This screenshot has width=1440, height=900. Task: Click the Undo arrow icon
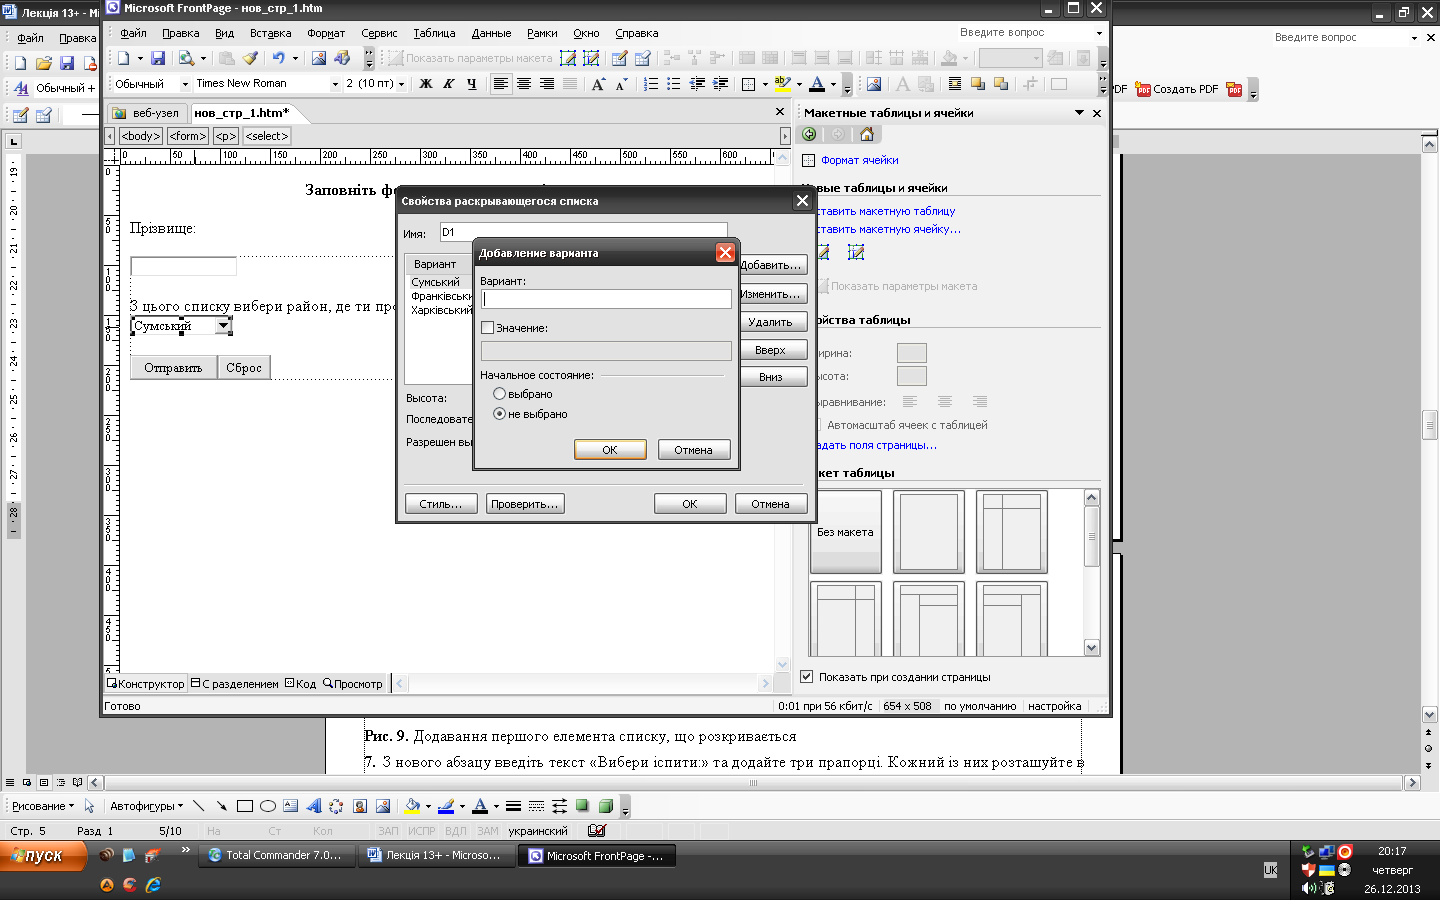[x=278, y=58]
